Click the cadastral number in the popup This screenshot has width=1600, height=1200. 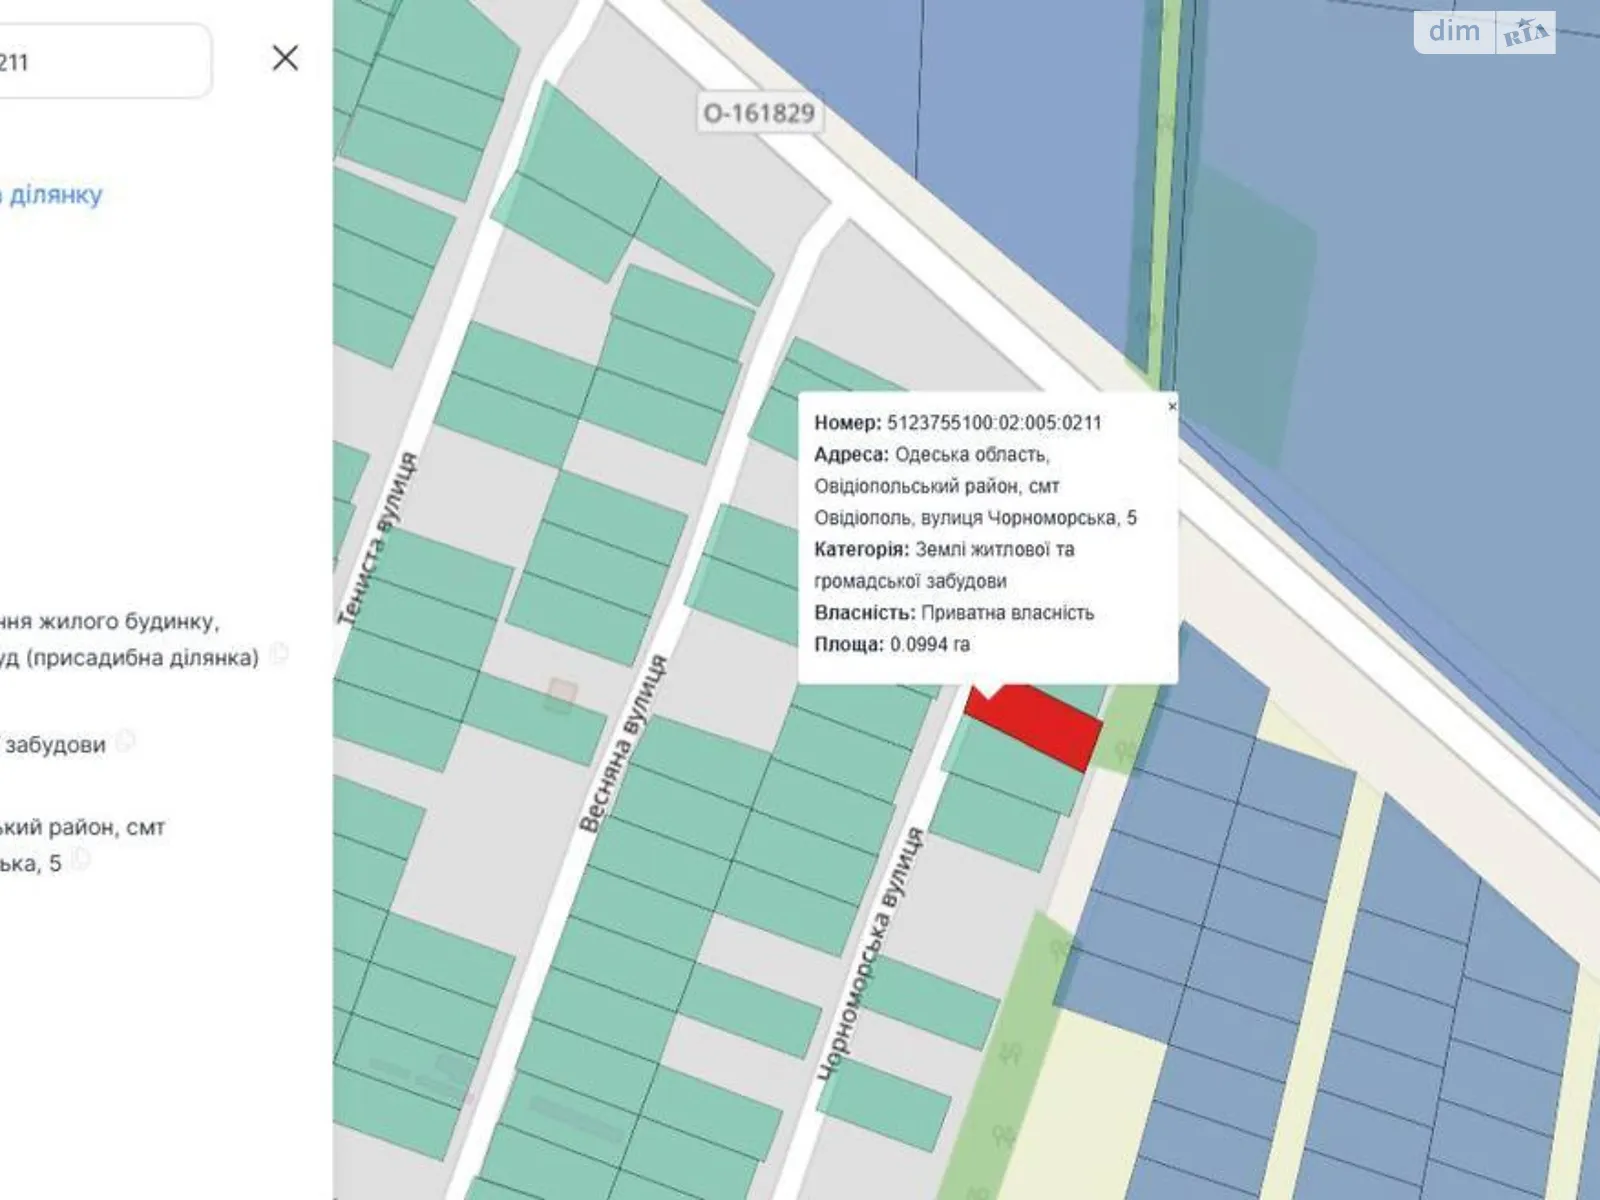tap(993, 423)
